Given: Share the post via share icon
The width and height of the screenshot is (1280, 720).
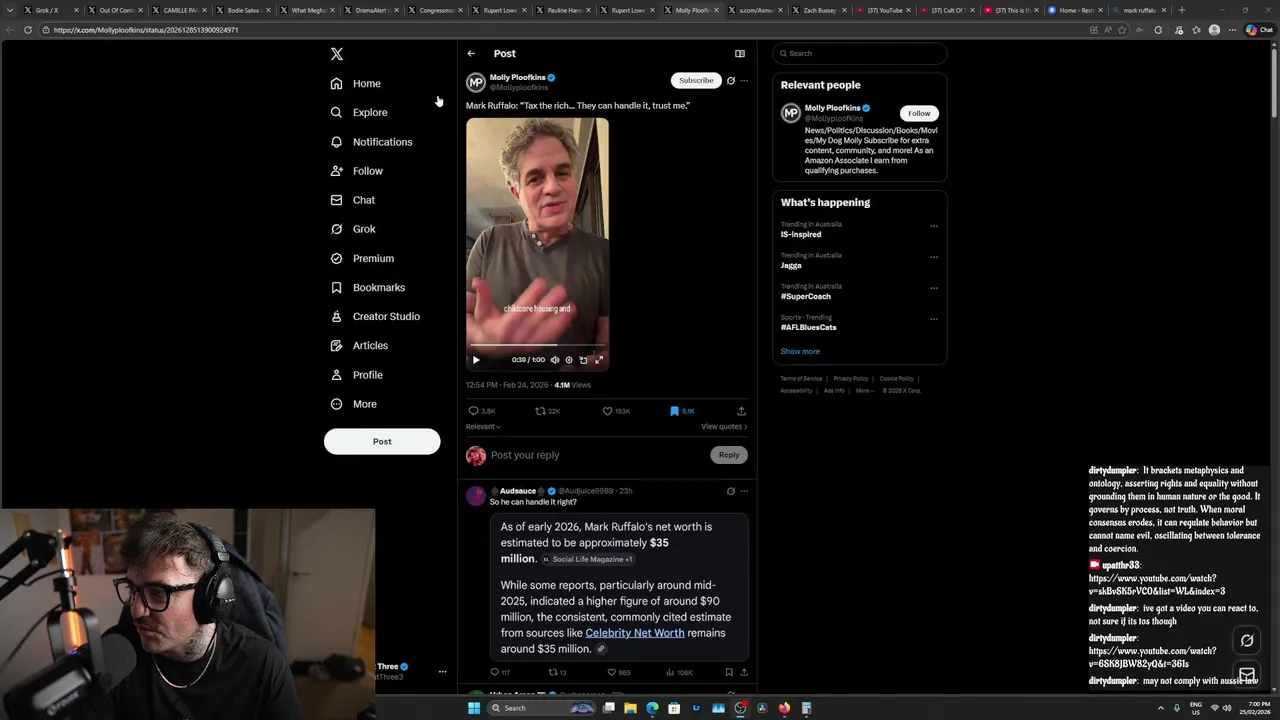Looking at the screenshot, I should [741, 411].
